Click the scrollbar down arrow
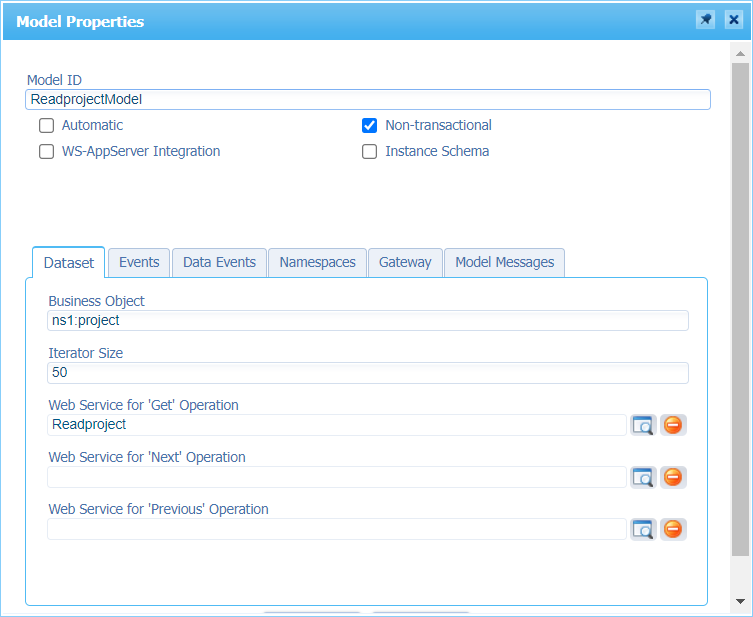This screenshot has width=753, height=617. [x=740, y=601]
